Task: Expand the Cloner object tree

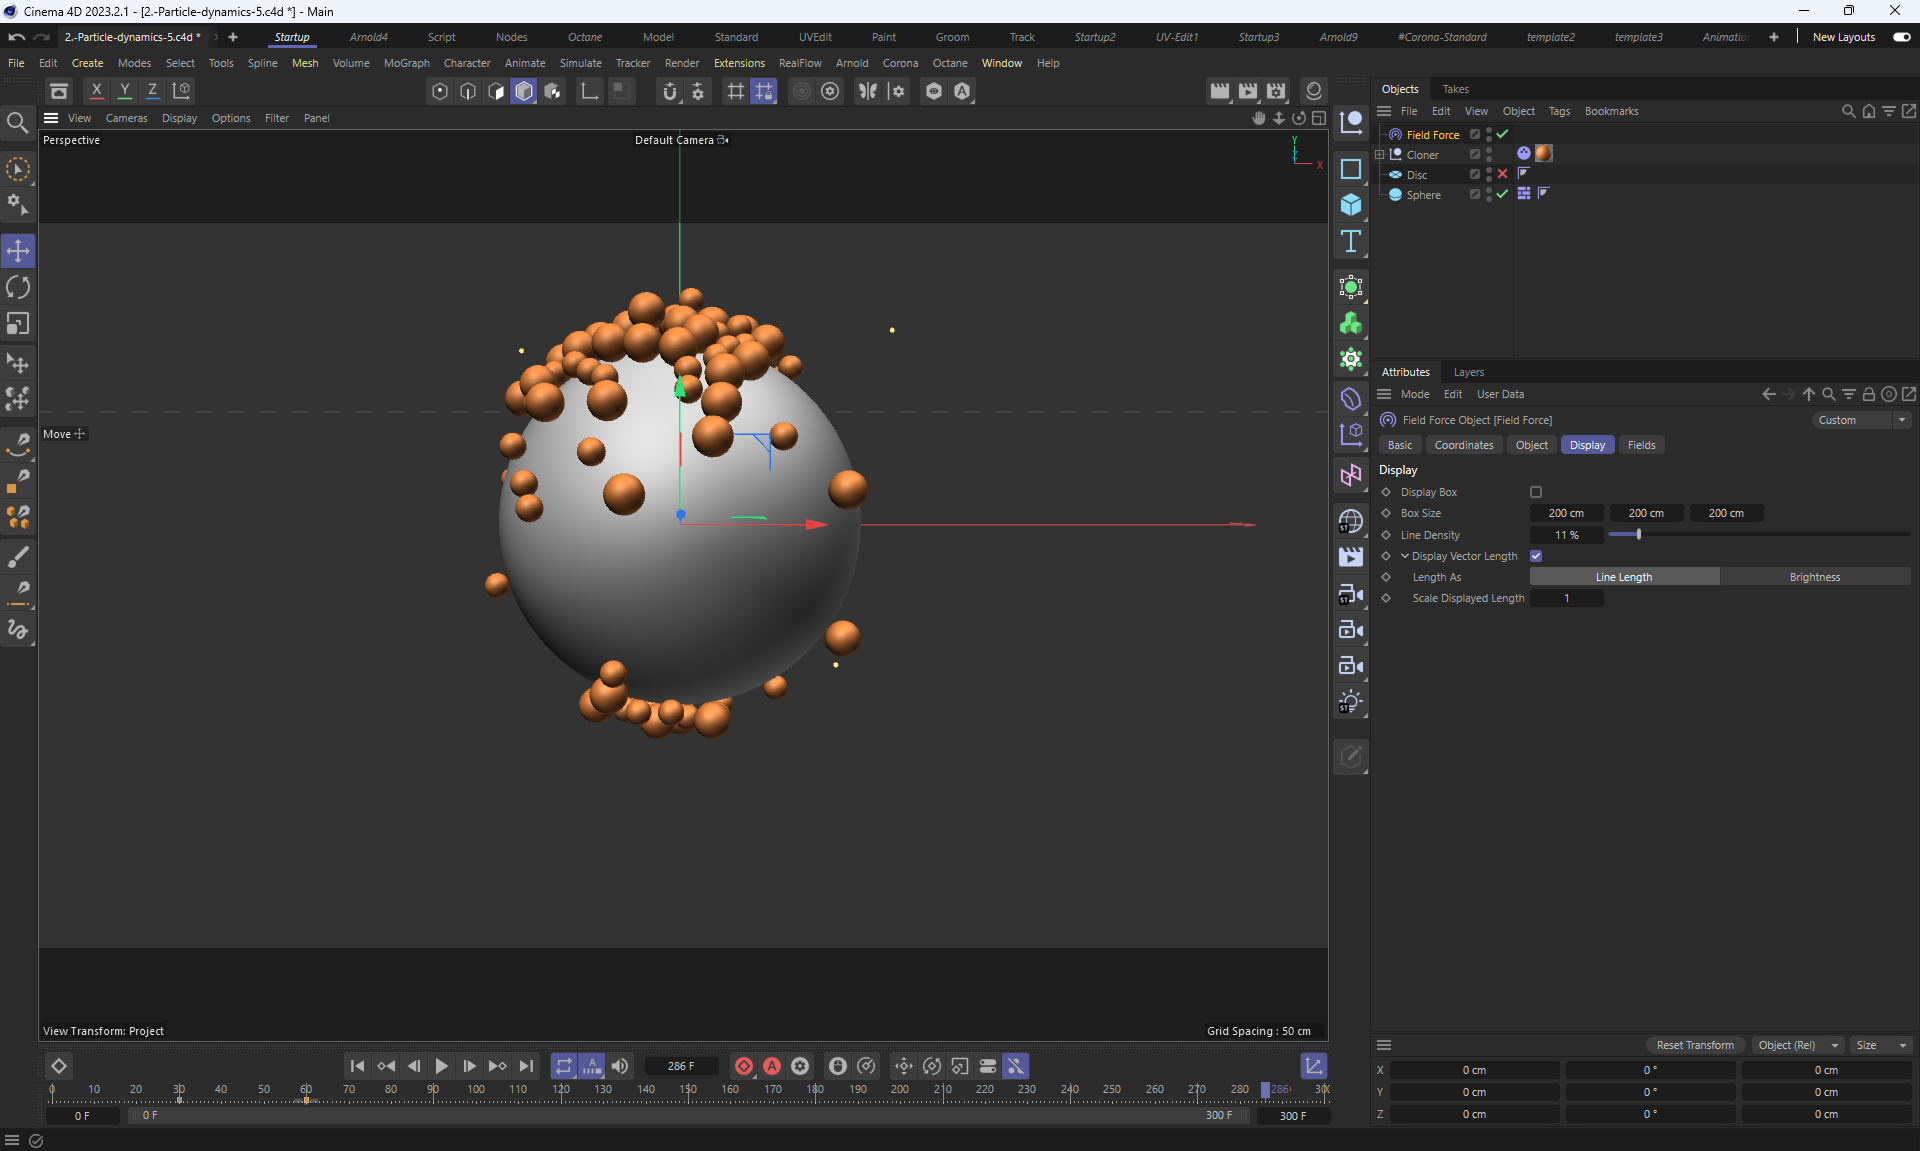Action: point(1380,155)
